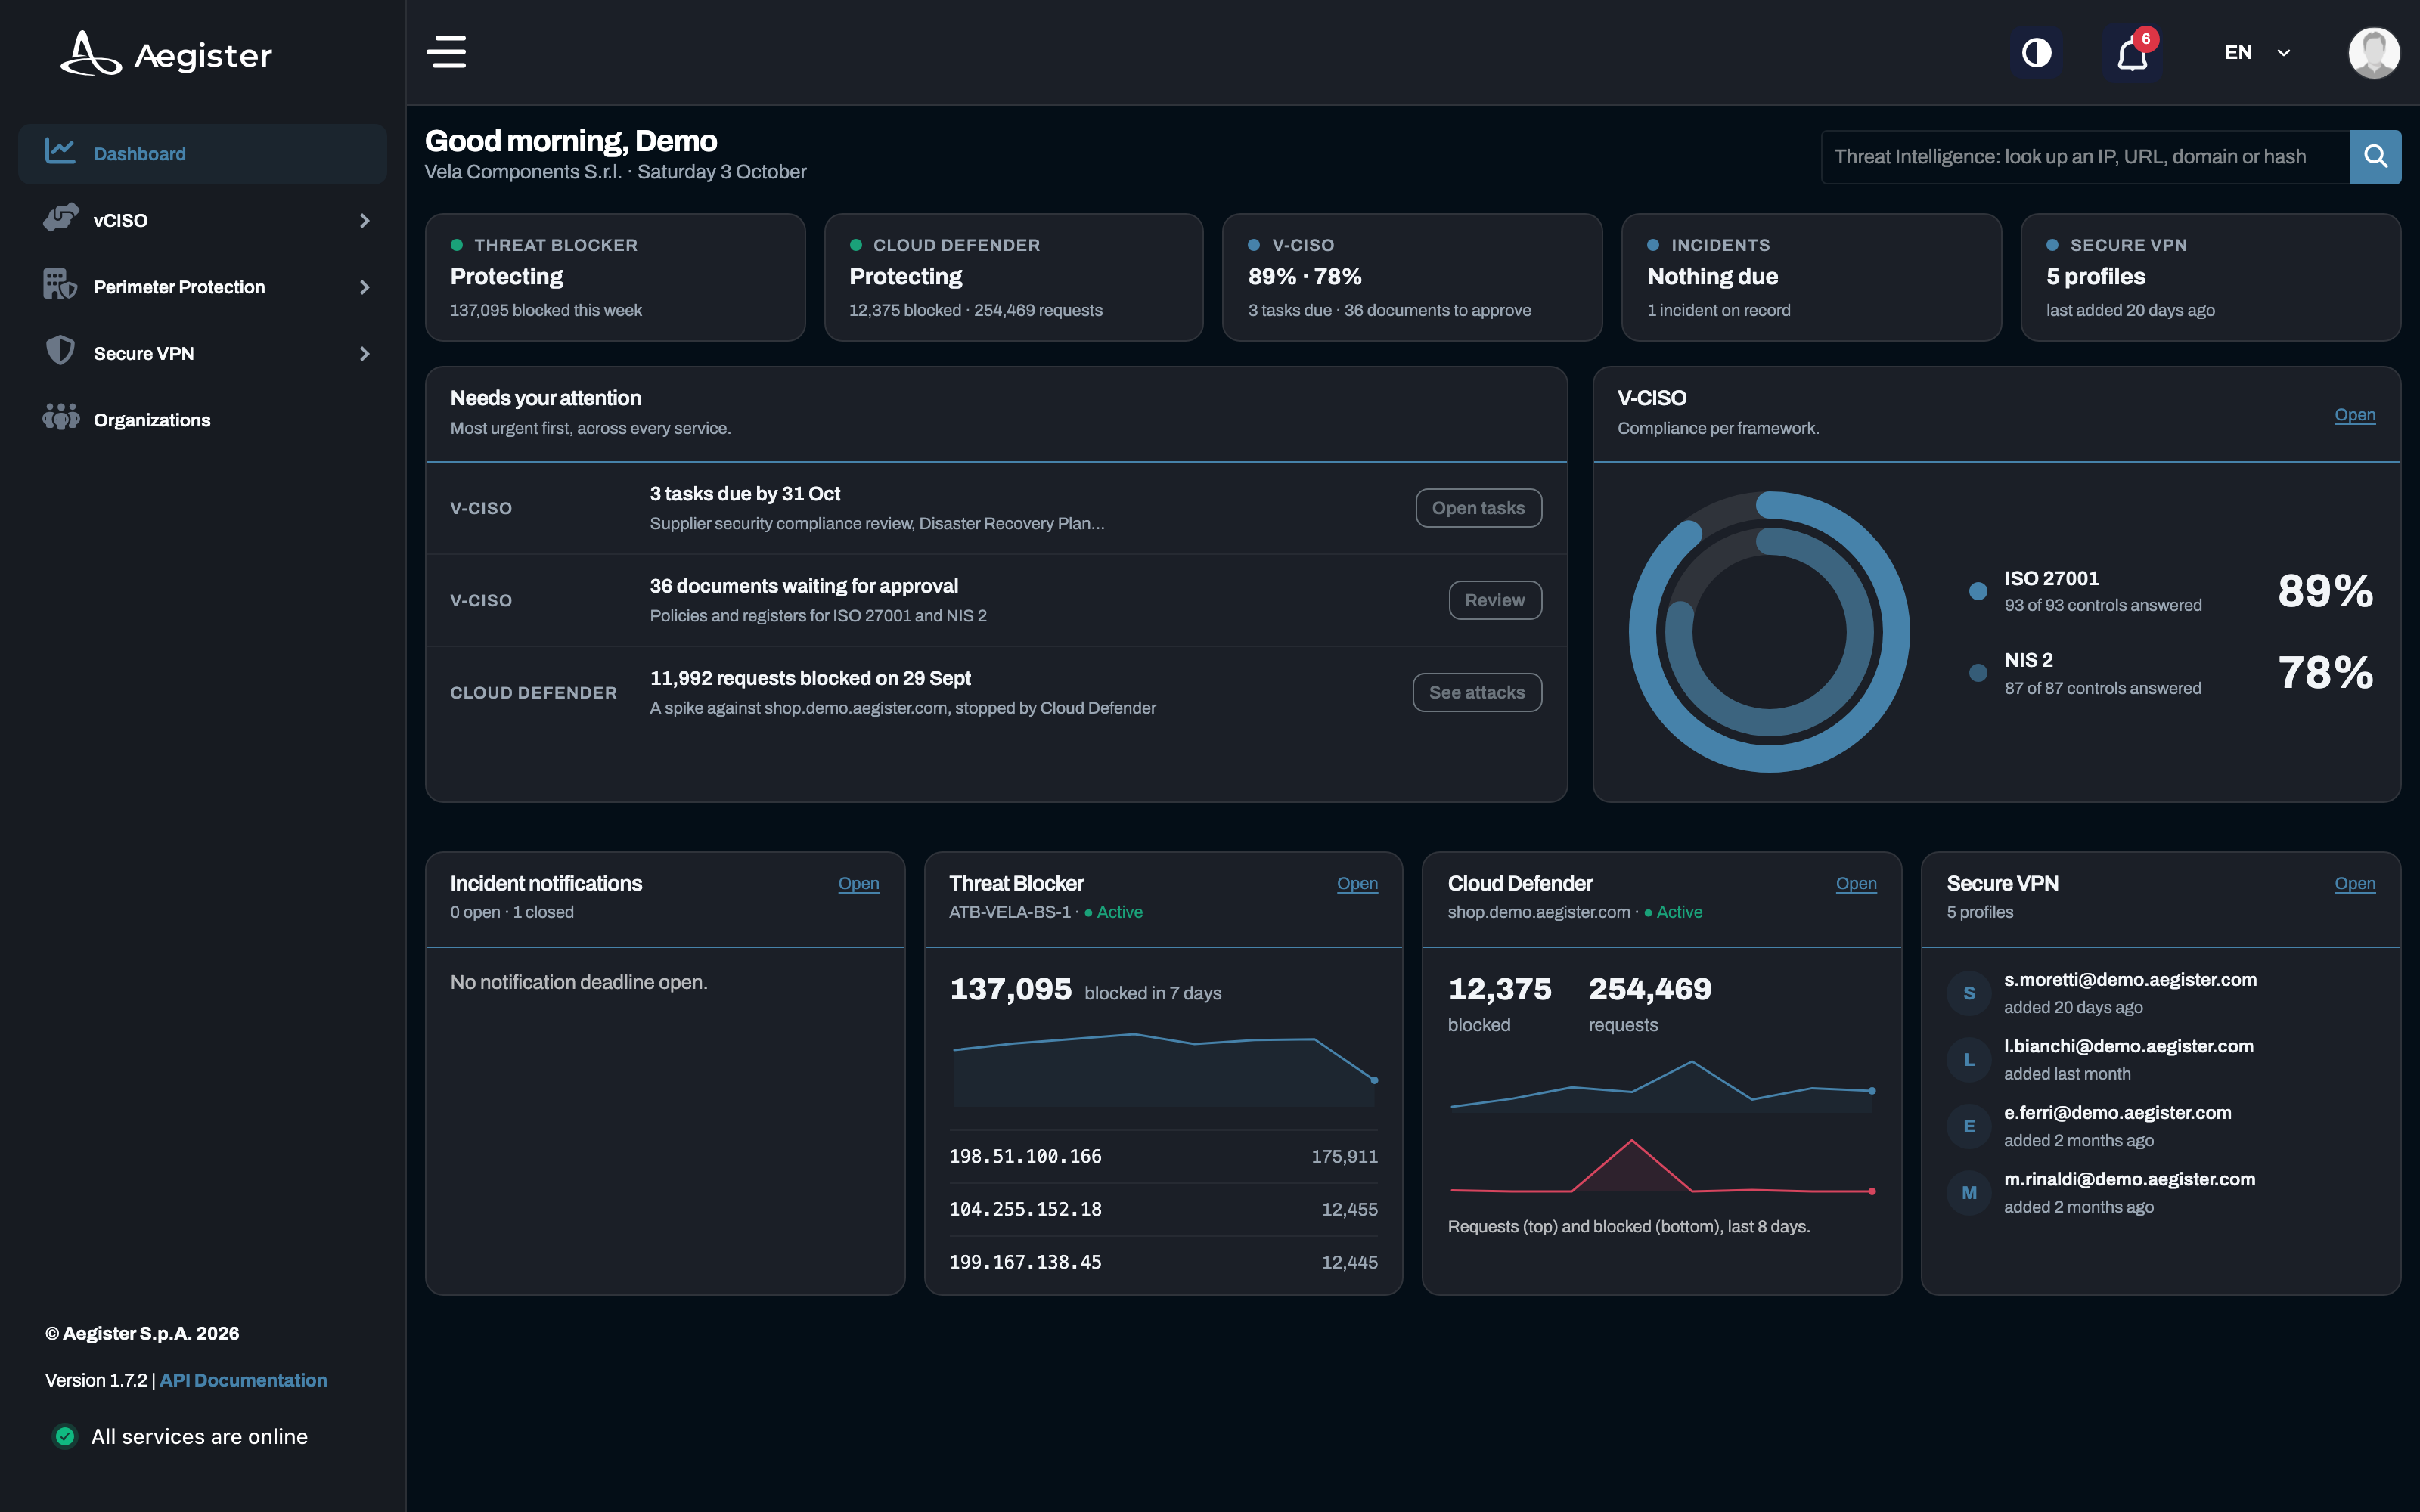Open link in Threat Blocker panel
Viewport: 2420px width, 1512px height.
point(1357,883)
